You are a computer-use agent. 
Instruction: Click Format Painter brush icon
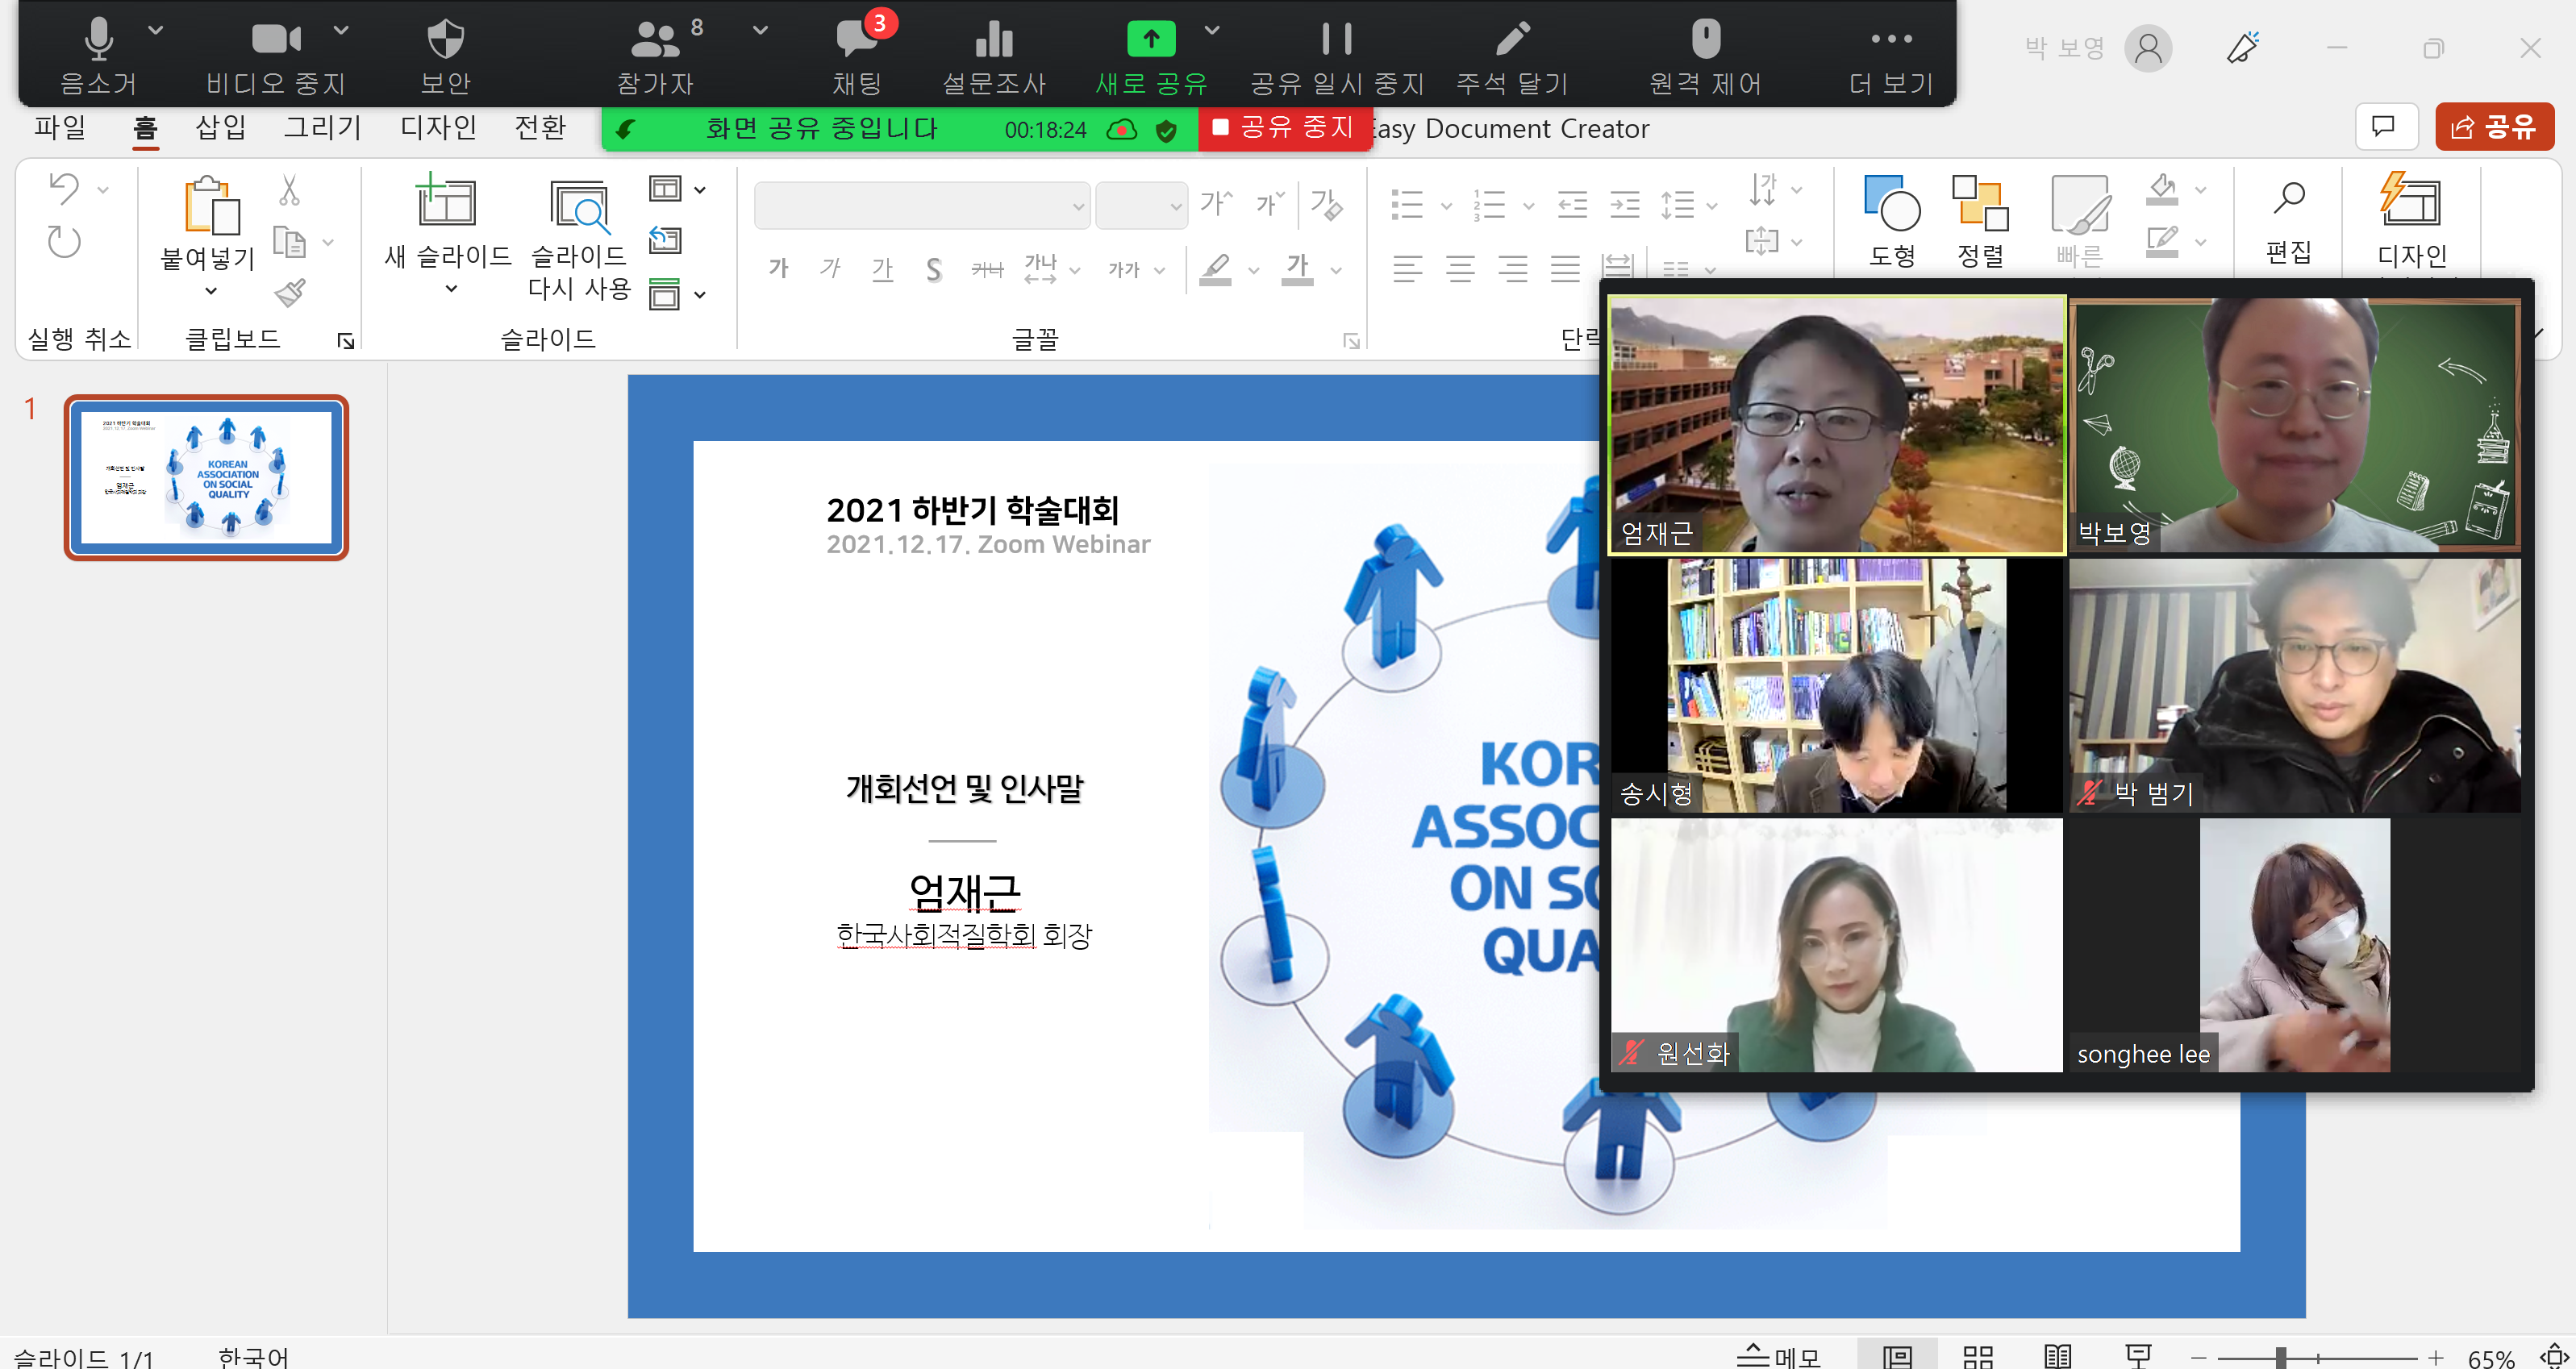tap(289, 293)
